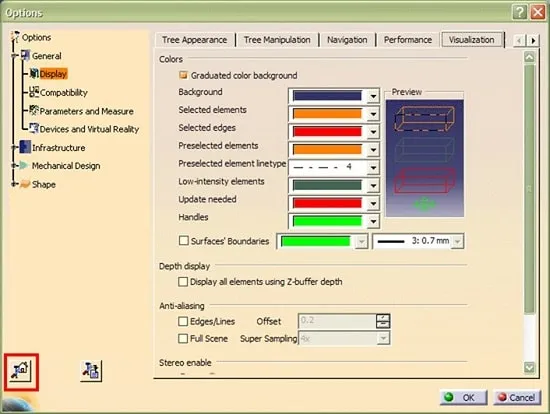Select the Visualization tab
This screenshot has height=414, width=550.
coord(471,40)
